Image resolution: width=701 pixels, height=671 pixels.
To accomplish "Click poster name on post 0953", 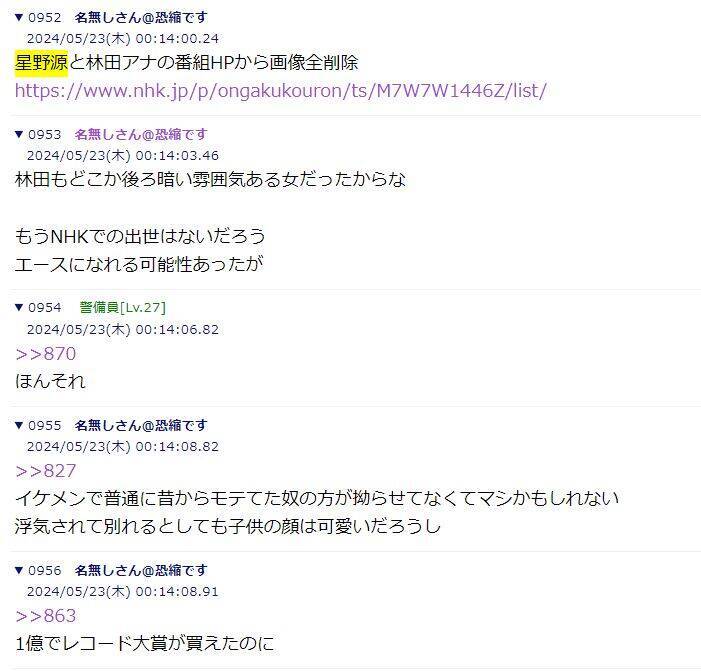I will click(141, 134).
